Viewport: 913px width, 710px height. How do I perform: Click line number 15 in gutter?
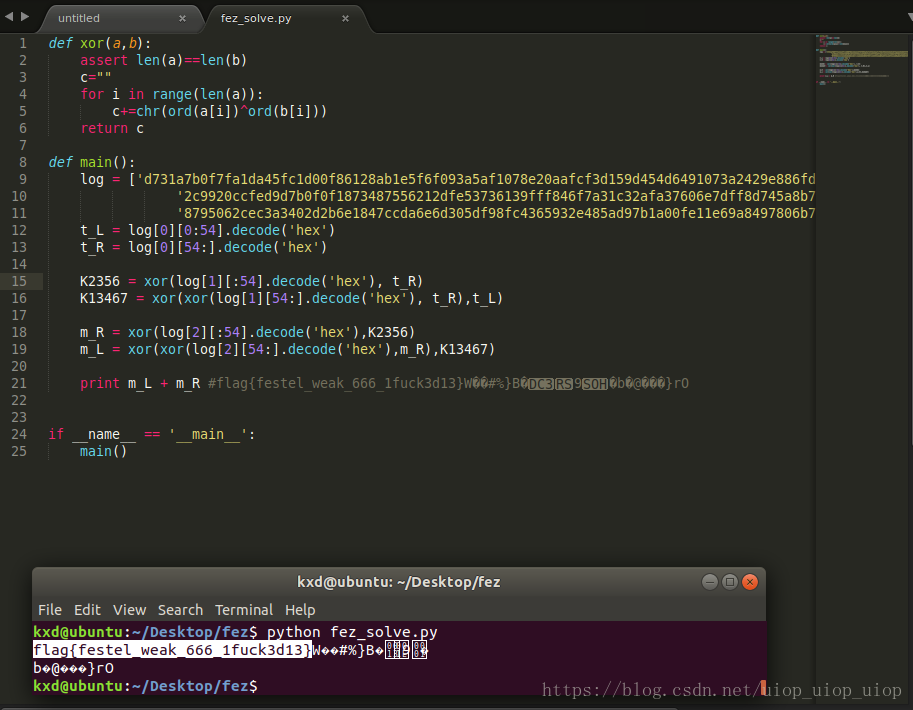point(19,281)
